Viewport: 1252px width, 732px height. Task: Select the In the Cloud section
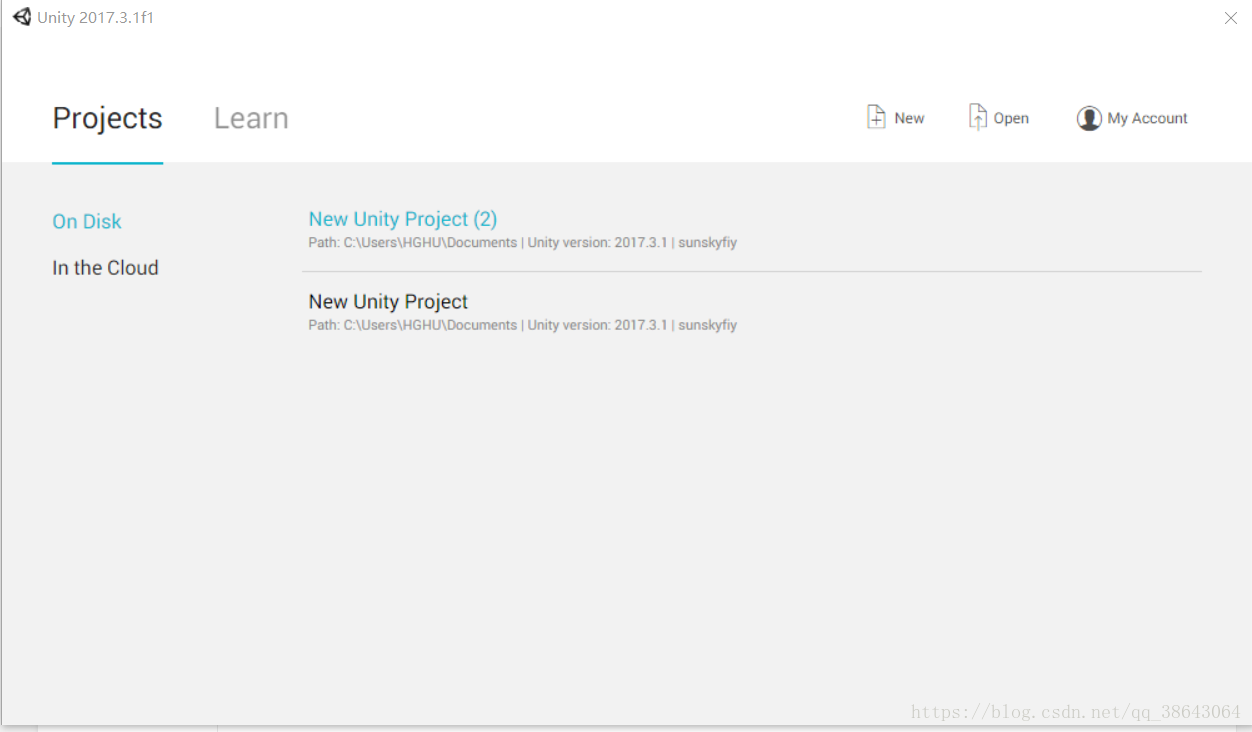tap(105, 267)
